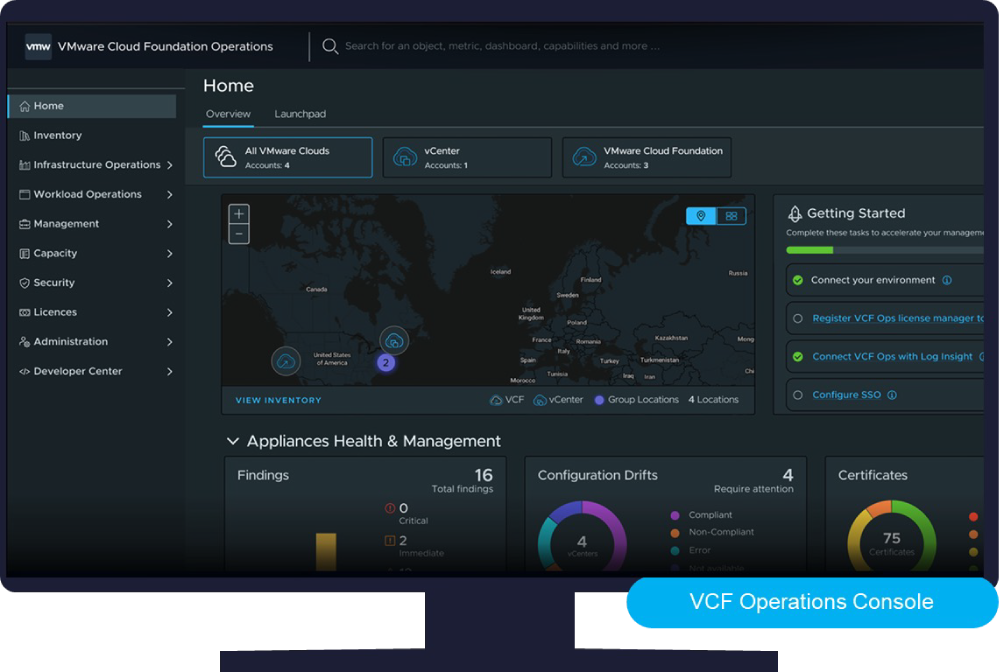
Task: Collapse the Appliances Health & Management section
Action: 233,440
